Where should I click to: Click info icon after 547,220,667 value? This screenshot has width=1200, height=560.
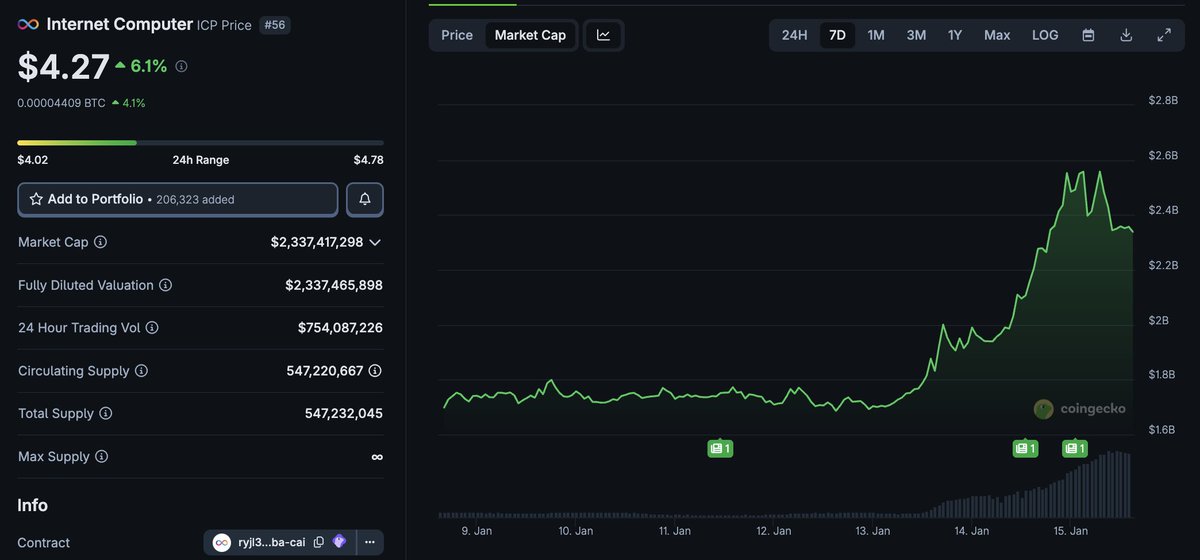[x=375, y=371]
